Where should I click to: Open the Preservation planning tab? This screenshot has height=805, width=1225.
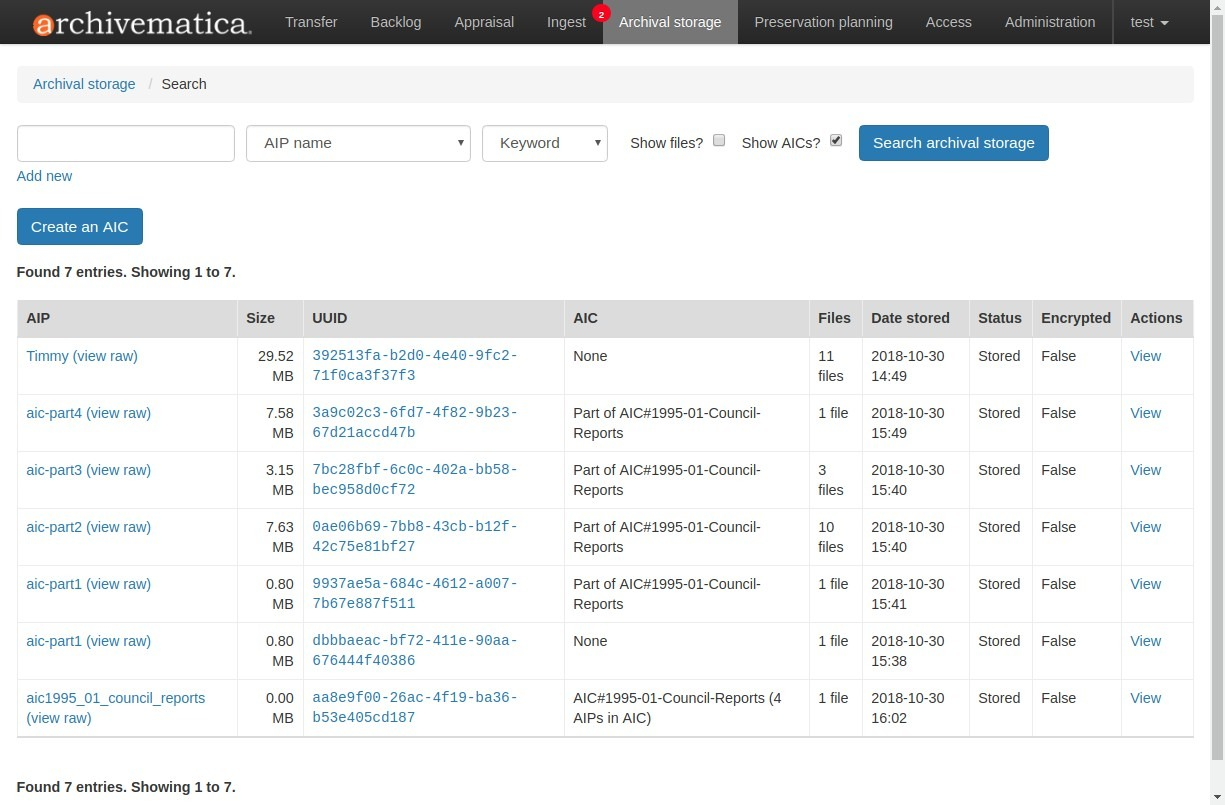pyautogui.click(x=823, y=22)
